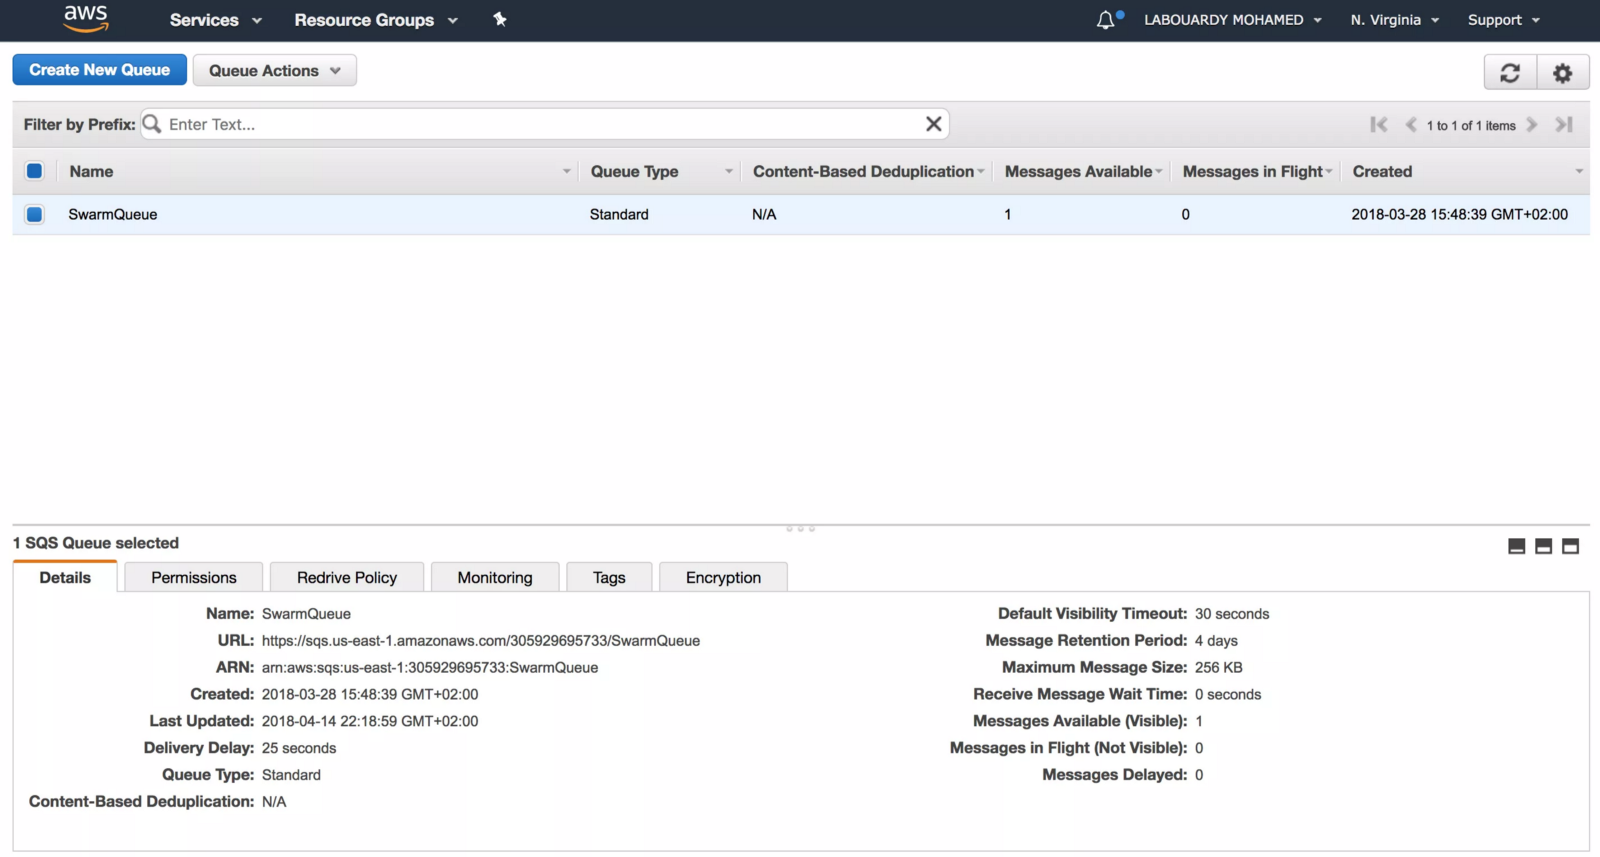Open the settings gear for queue list
Viewport: 1600px width, 857px height.
click(x=1563, y=72)
